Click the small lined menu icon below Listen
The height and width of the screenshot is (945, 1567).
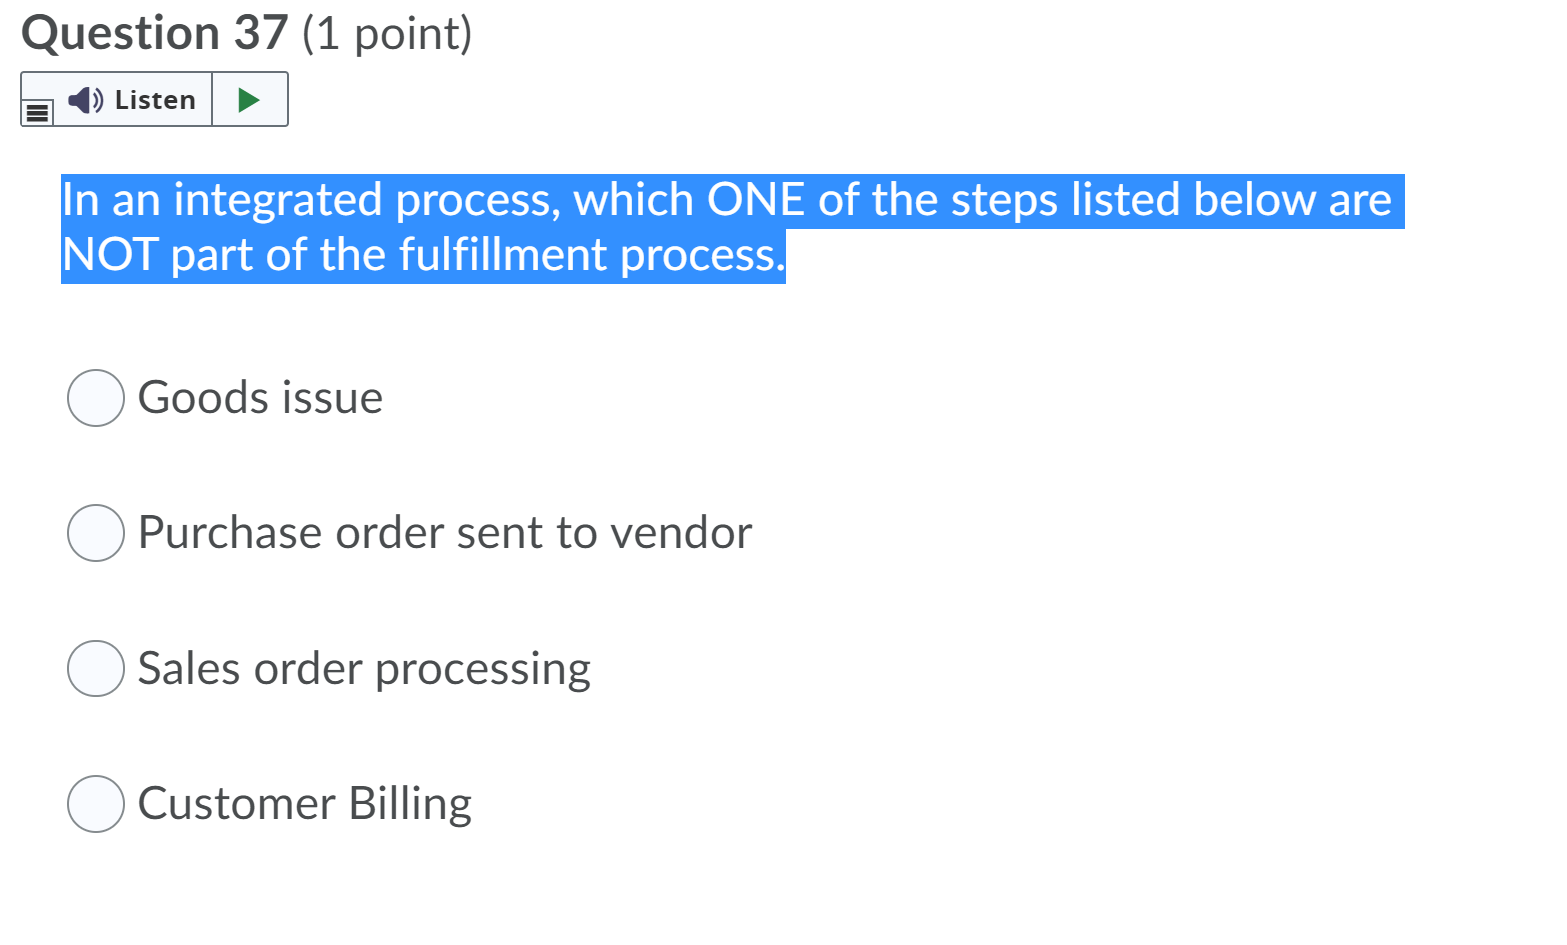point(37,111)
